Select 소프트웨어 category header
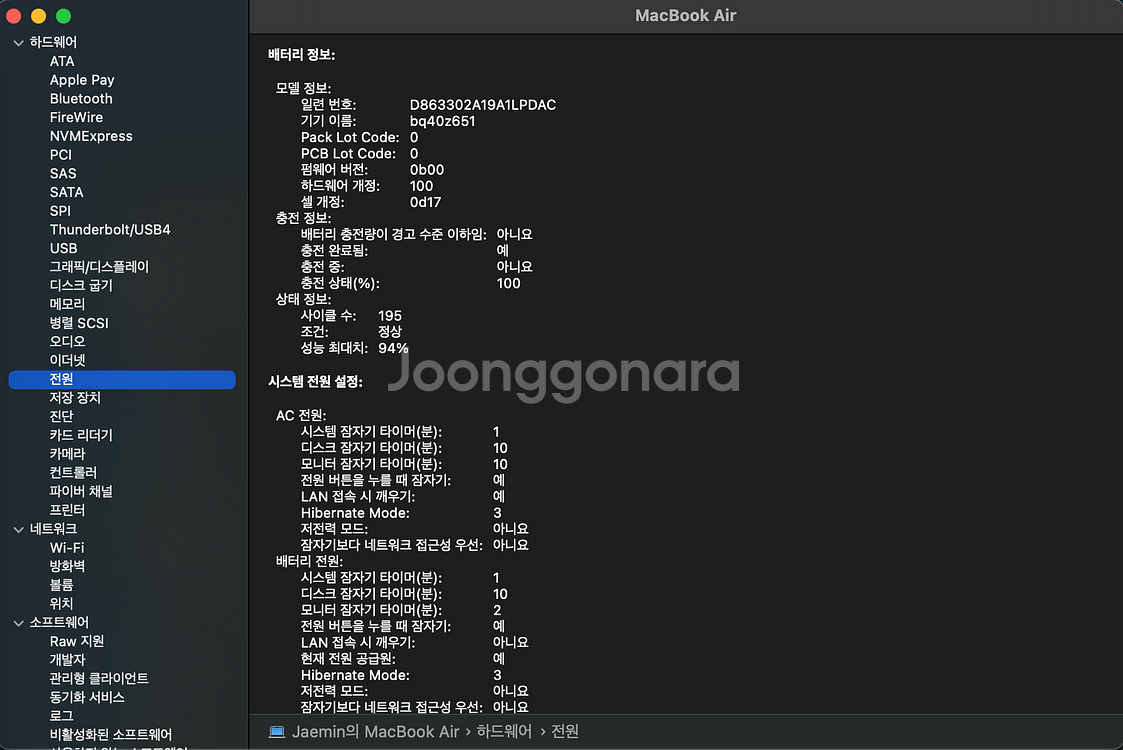This screenshot has width=1123, height=750. [59, 622]
